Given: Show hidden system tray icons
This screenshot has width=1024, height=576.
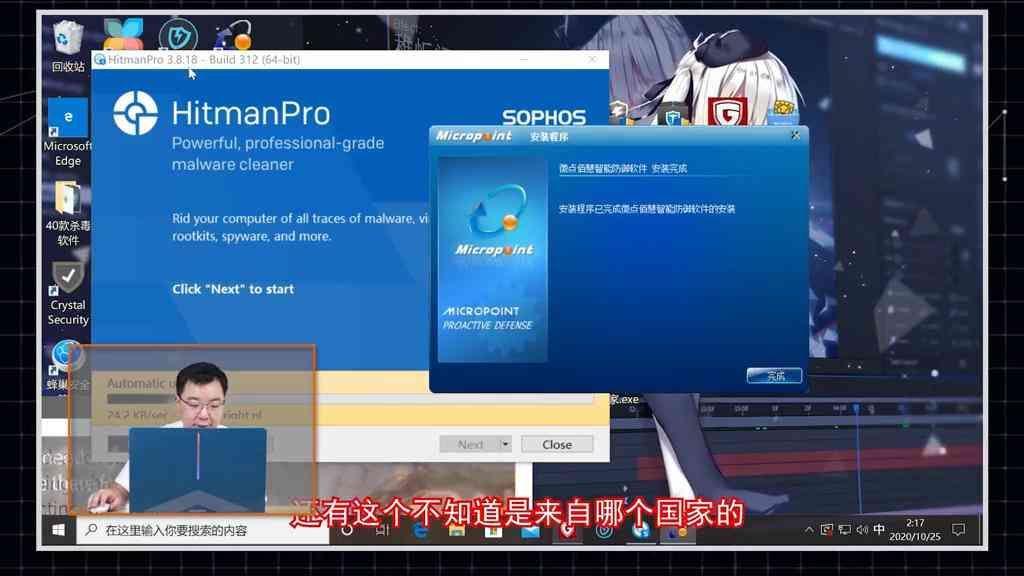Looking at the screenshot, I should (809, 530).
